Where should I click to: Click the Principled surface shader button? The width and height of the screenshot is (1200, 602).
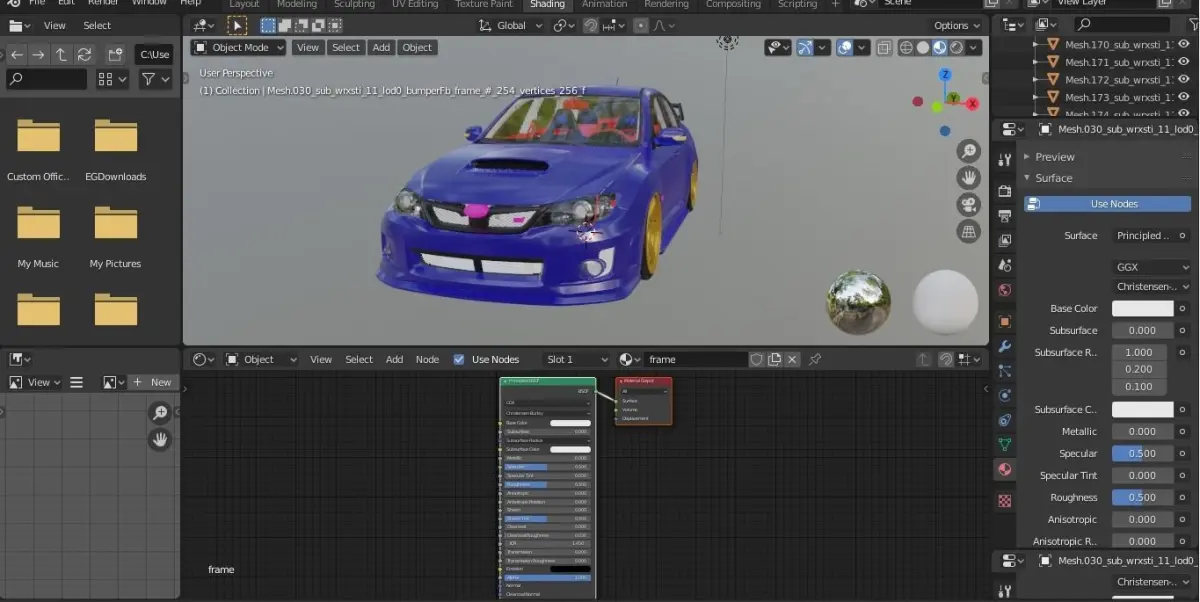click(x=1144, y=236)
